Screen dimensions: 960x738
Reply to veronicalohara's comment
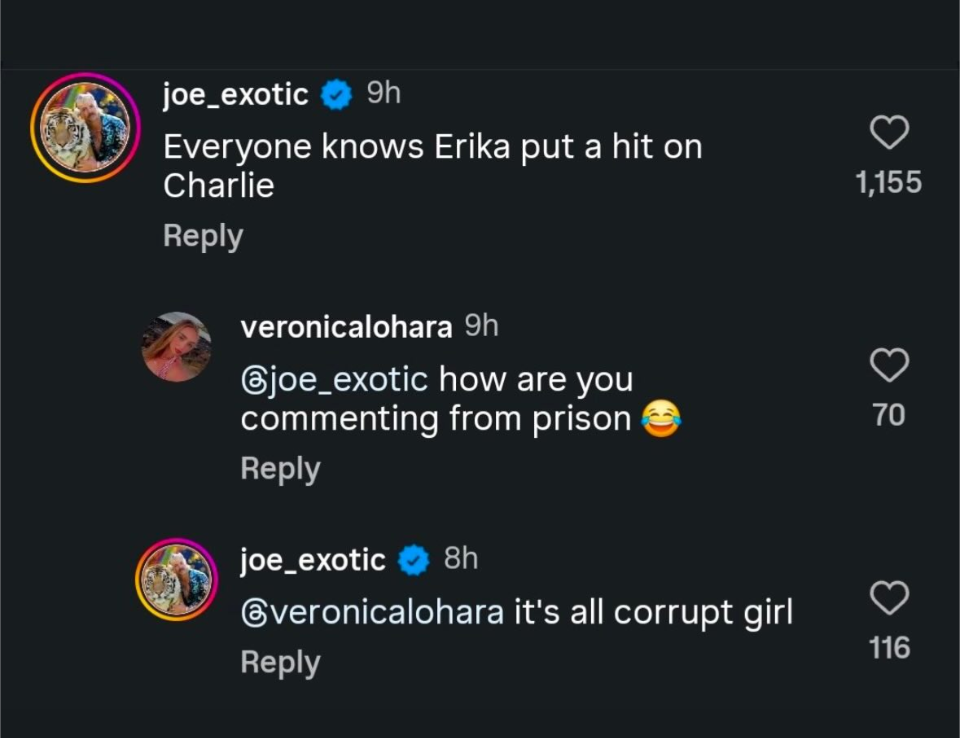click(x=280, y=469)
